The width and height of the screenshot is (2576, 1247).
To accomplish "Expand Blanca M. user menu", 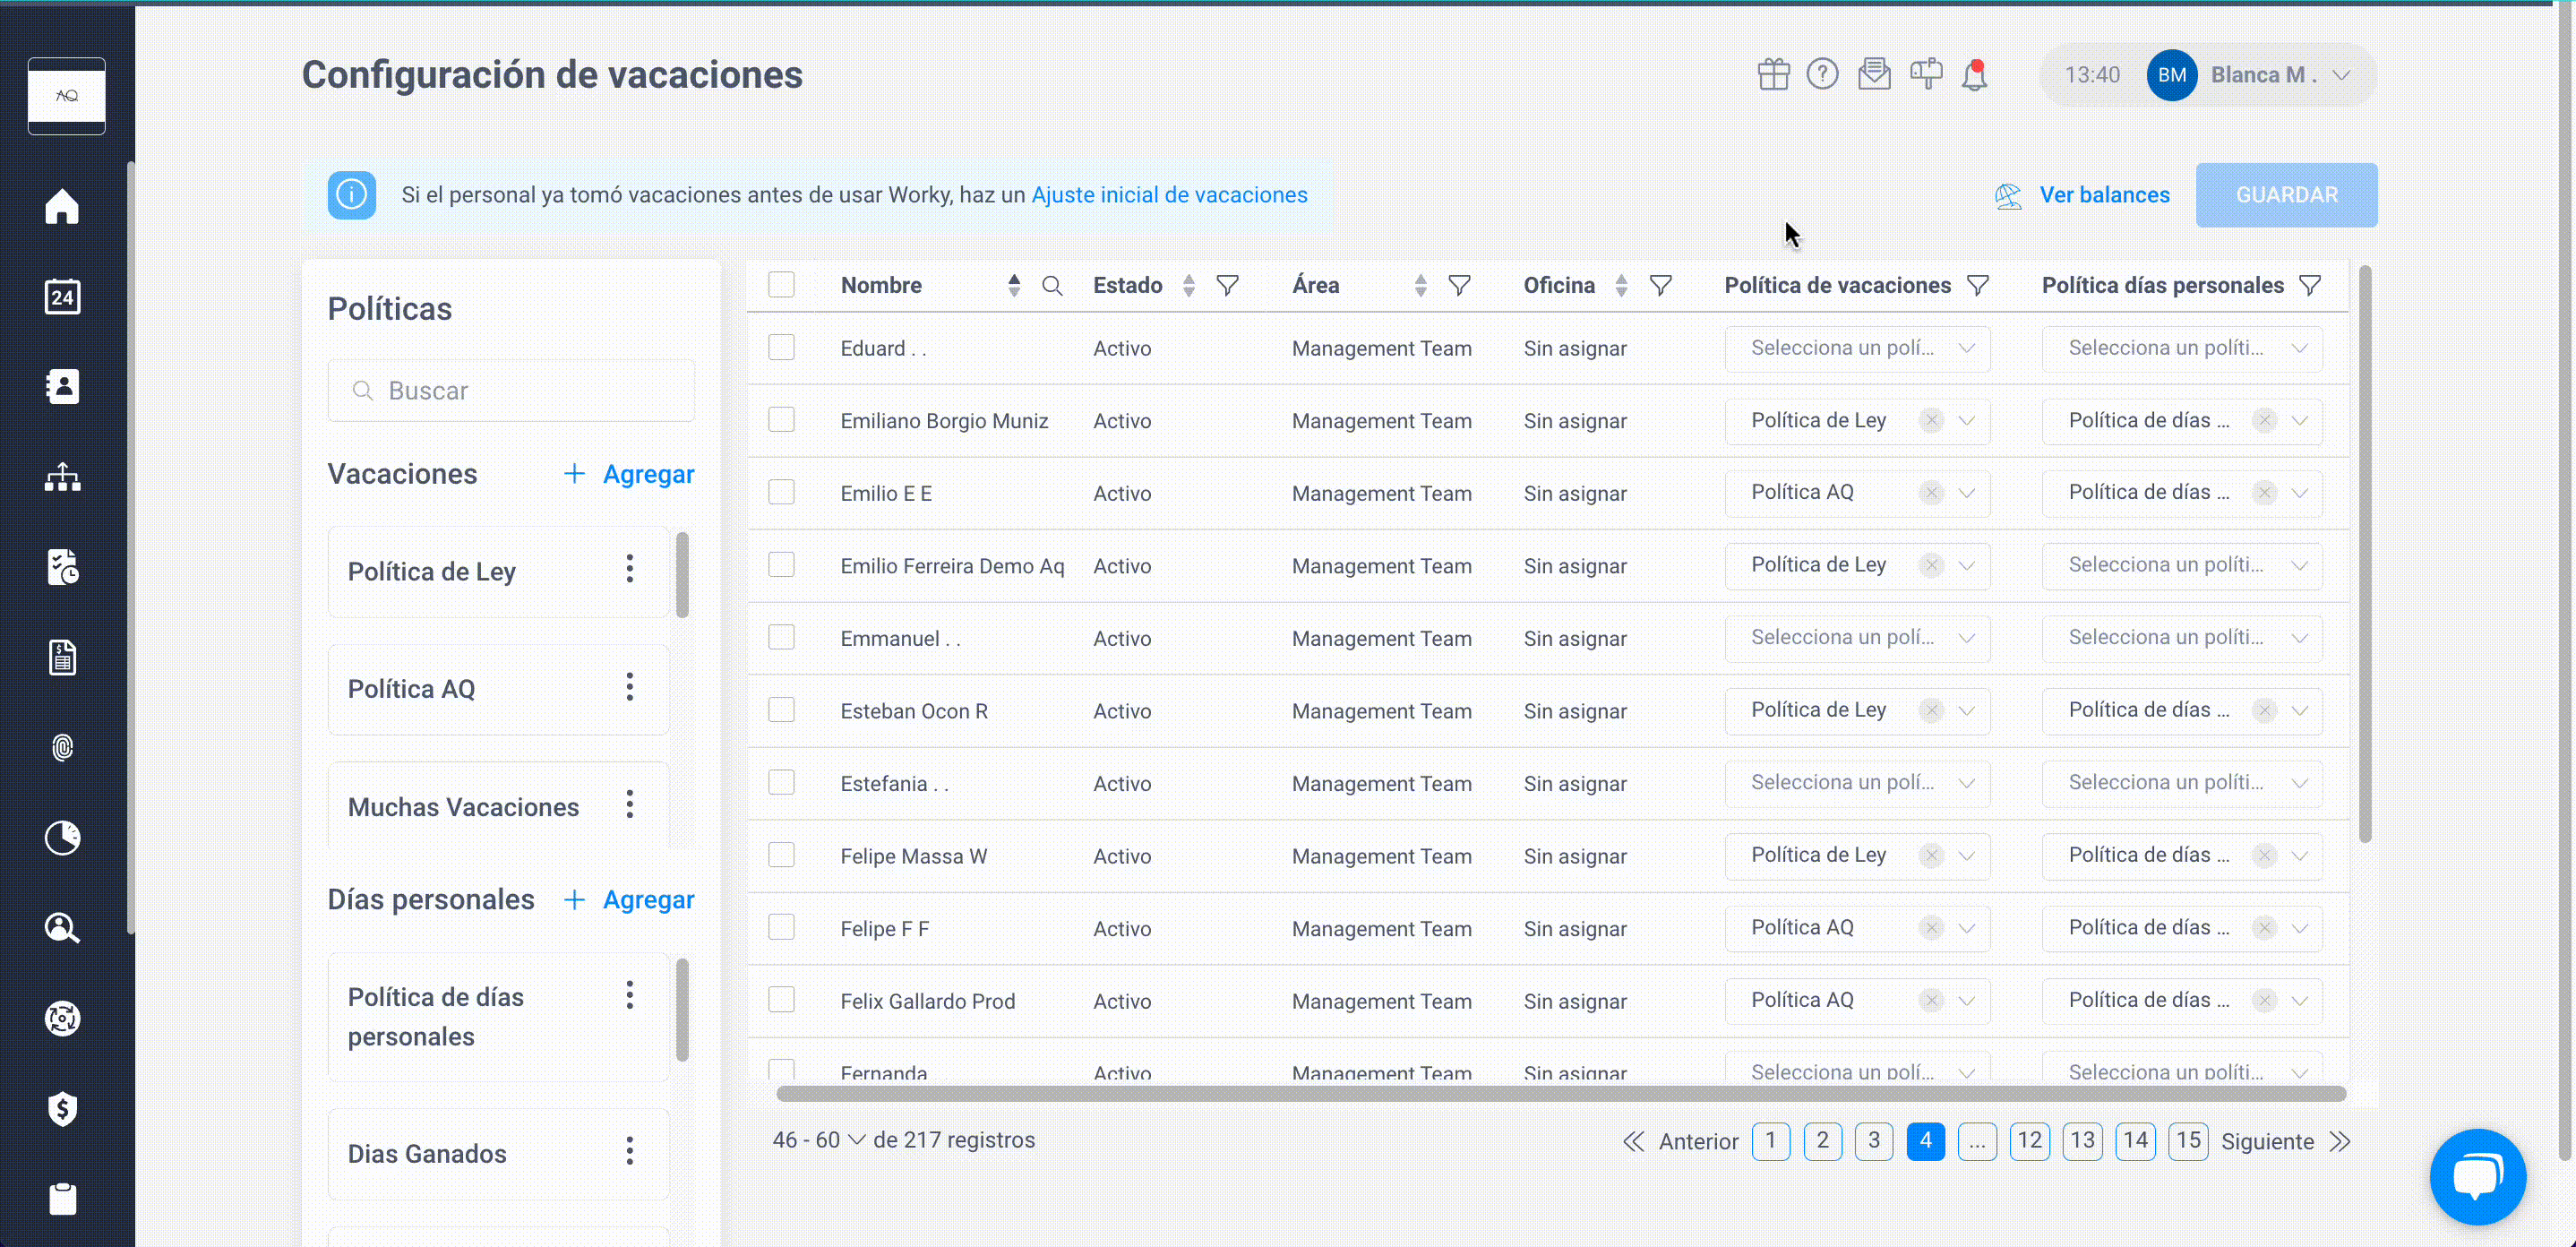I will tap(2341, 75).
